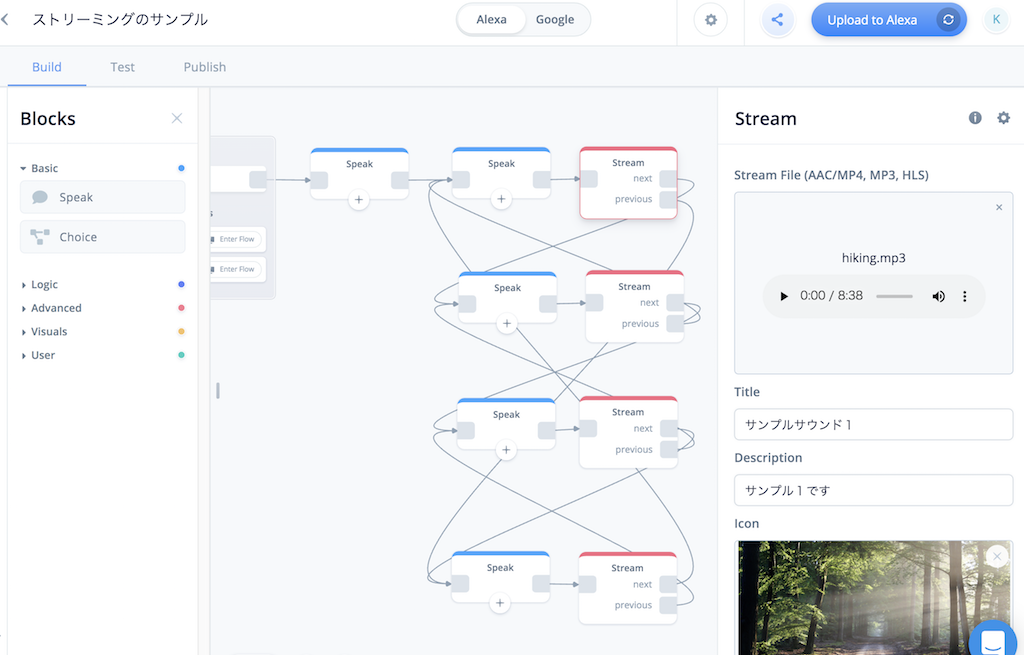1024x655 pixels.
Task: Select the Speak block in Blocks panel
Action: point(103,197)
